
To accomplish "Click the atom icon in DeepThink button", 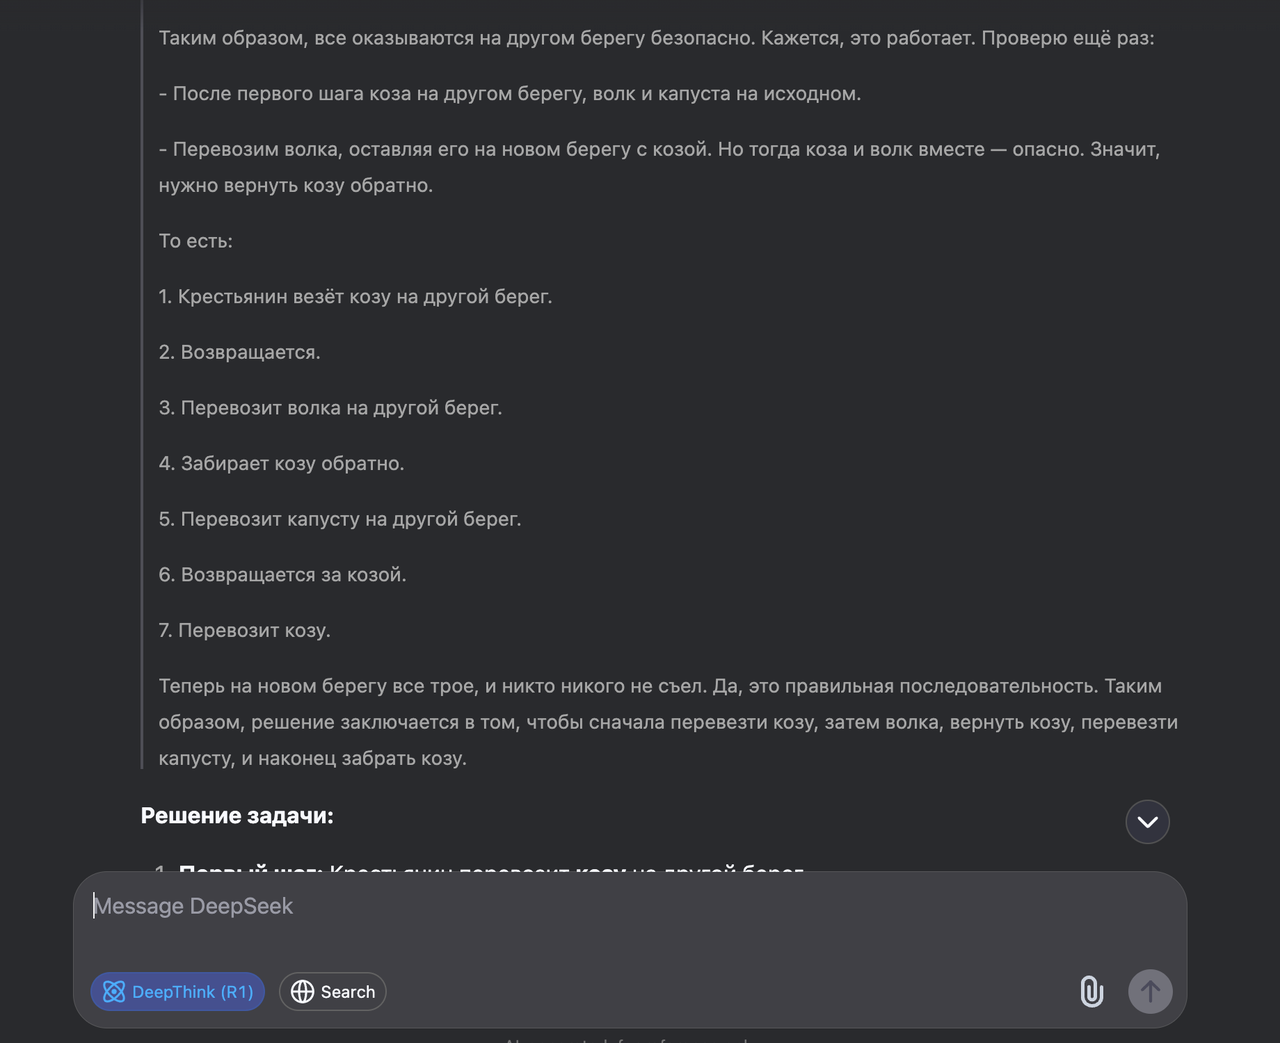I will 114,992.
